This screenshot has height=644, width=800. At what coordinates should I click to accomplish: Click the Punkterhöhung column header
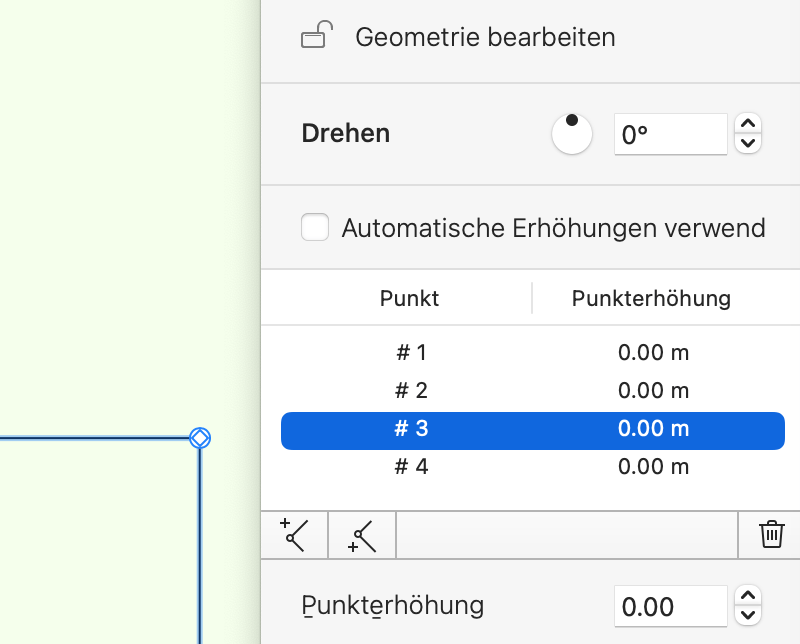tap(651, 298)
